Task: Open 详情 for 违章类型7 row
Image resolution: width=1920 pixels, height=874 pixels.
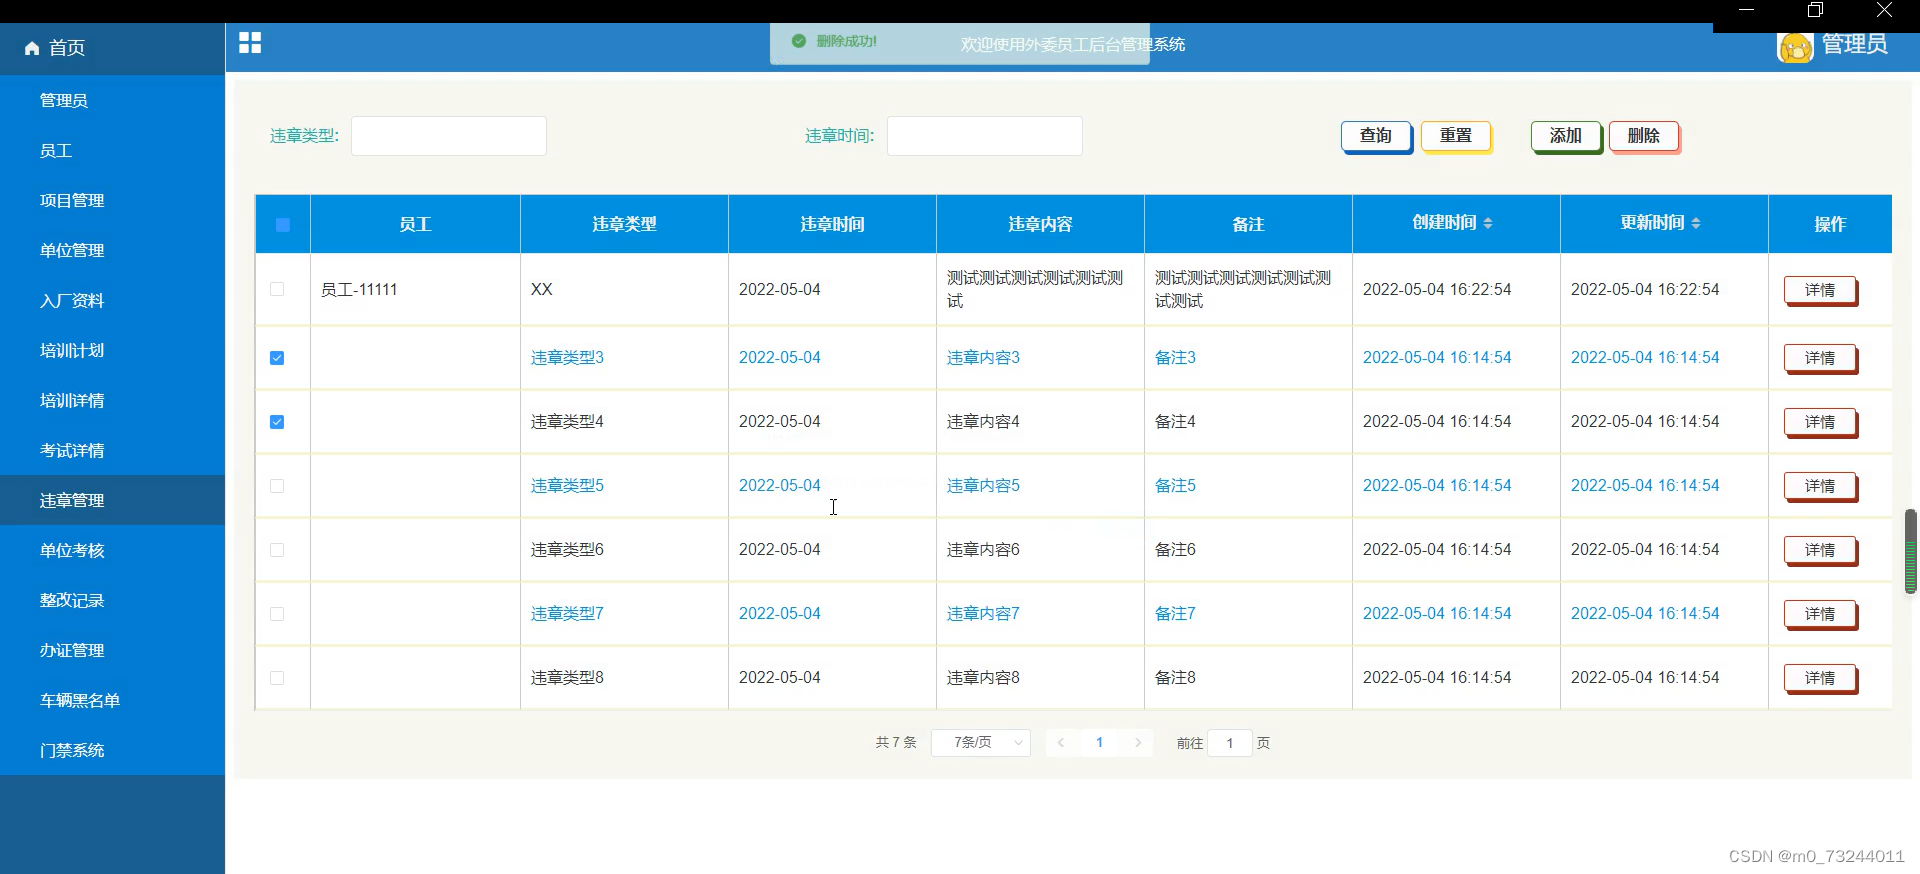Action: tap(1820, 614)
